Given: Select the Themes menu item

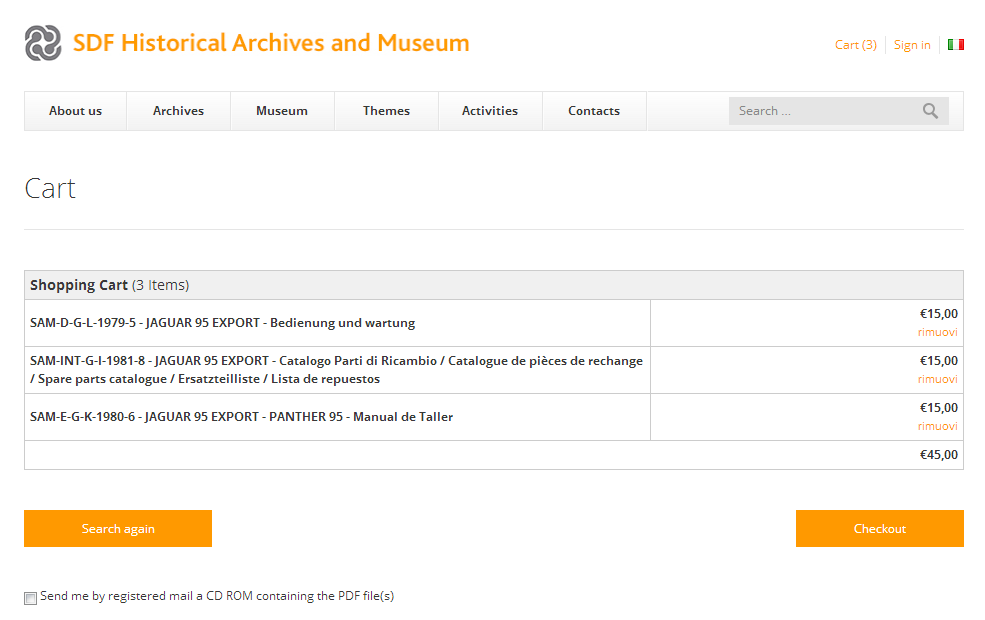Looking at the screenshot, I should (386, 111).
